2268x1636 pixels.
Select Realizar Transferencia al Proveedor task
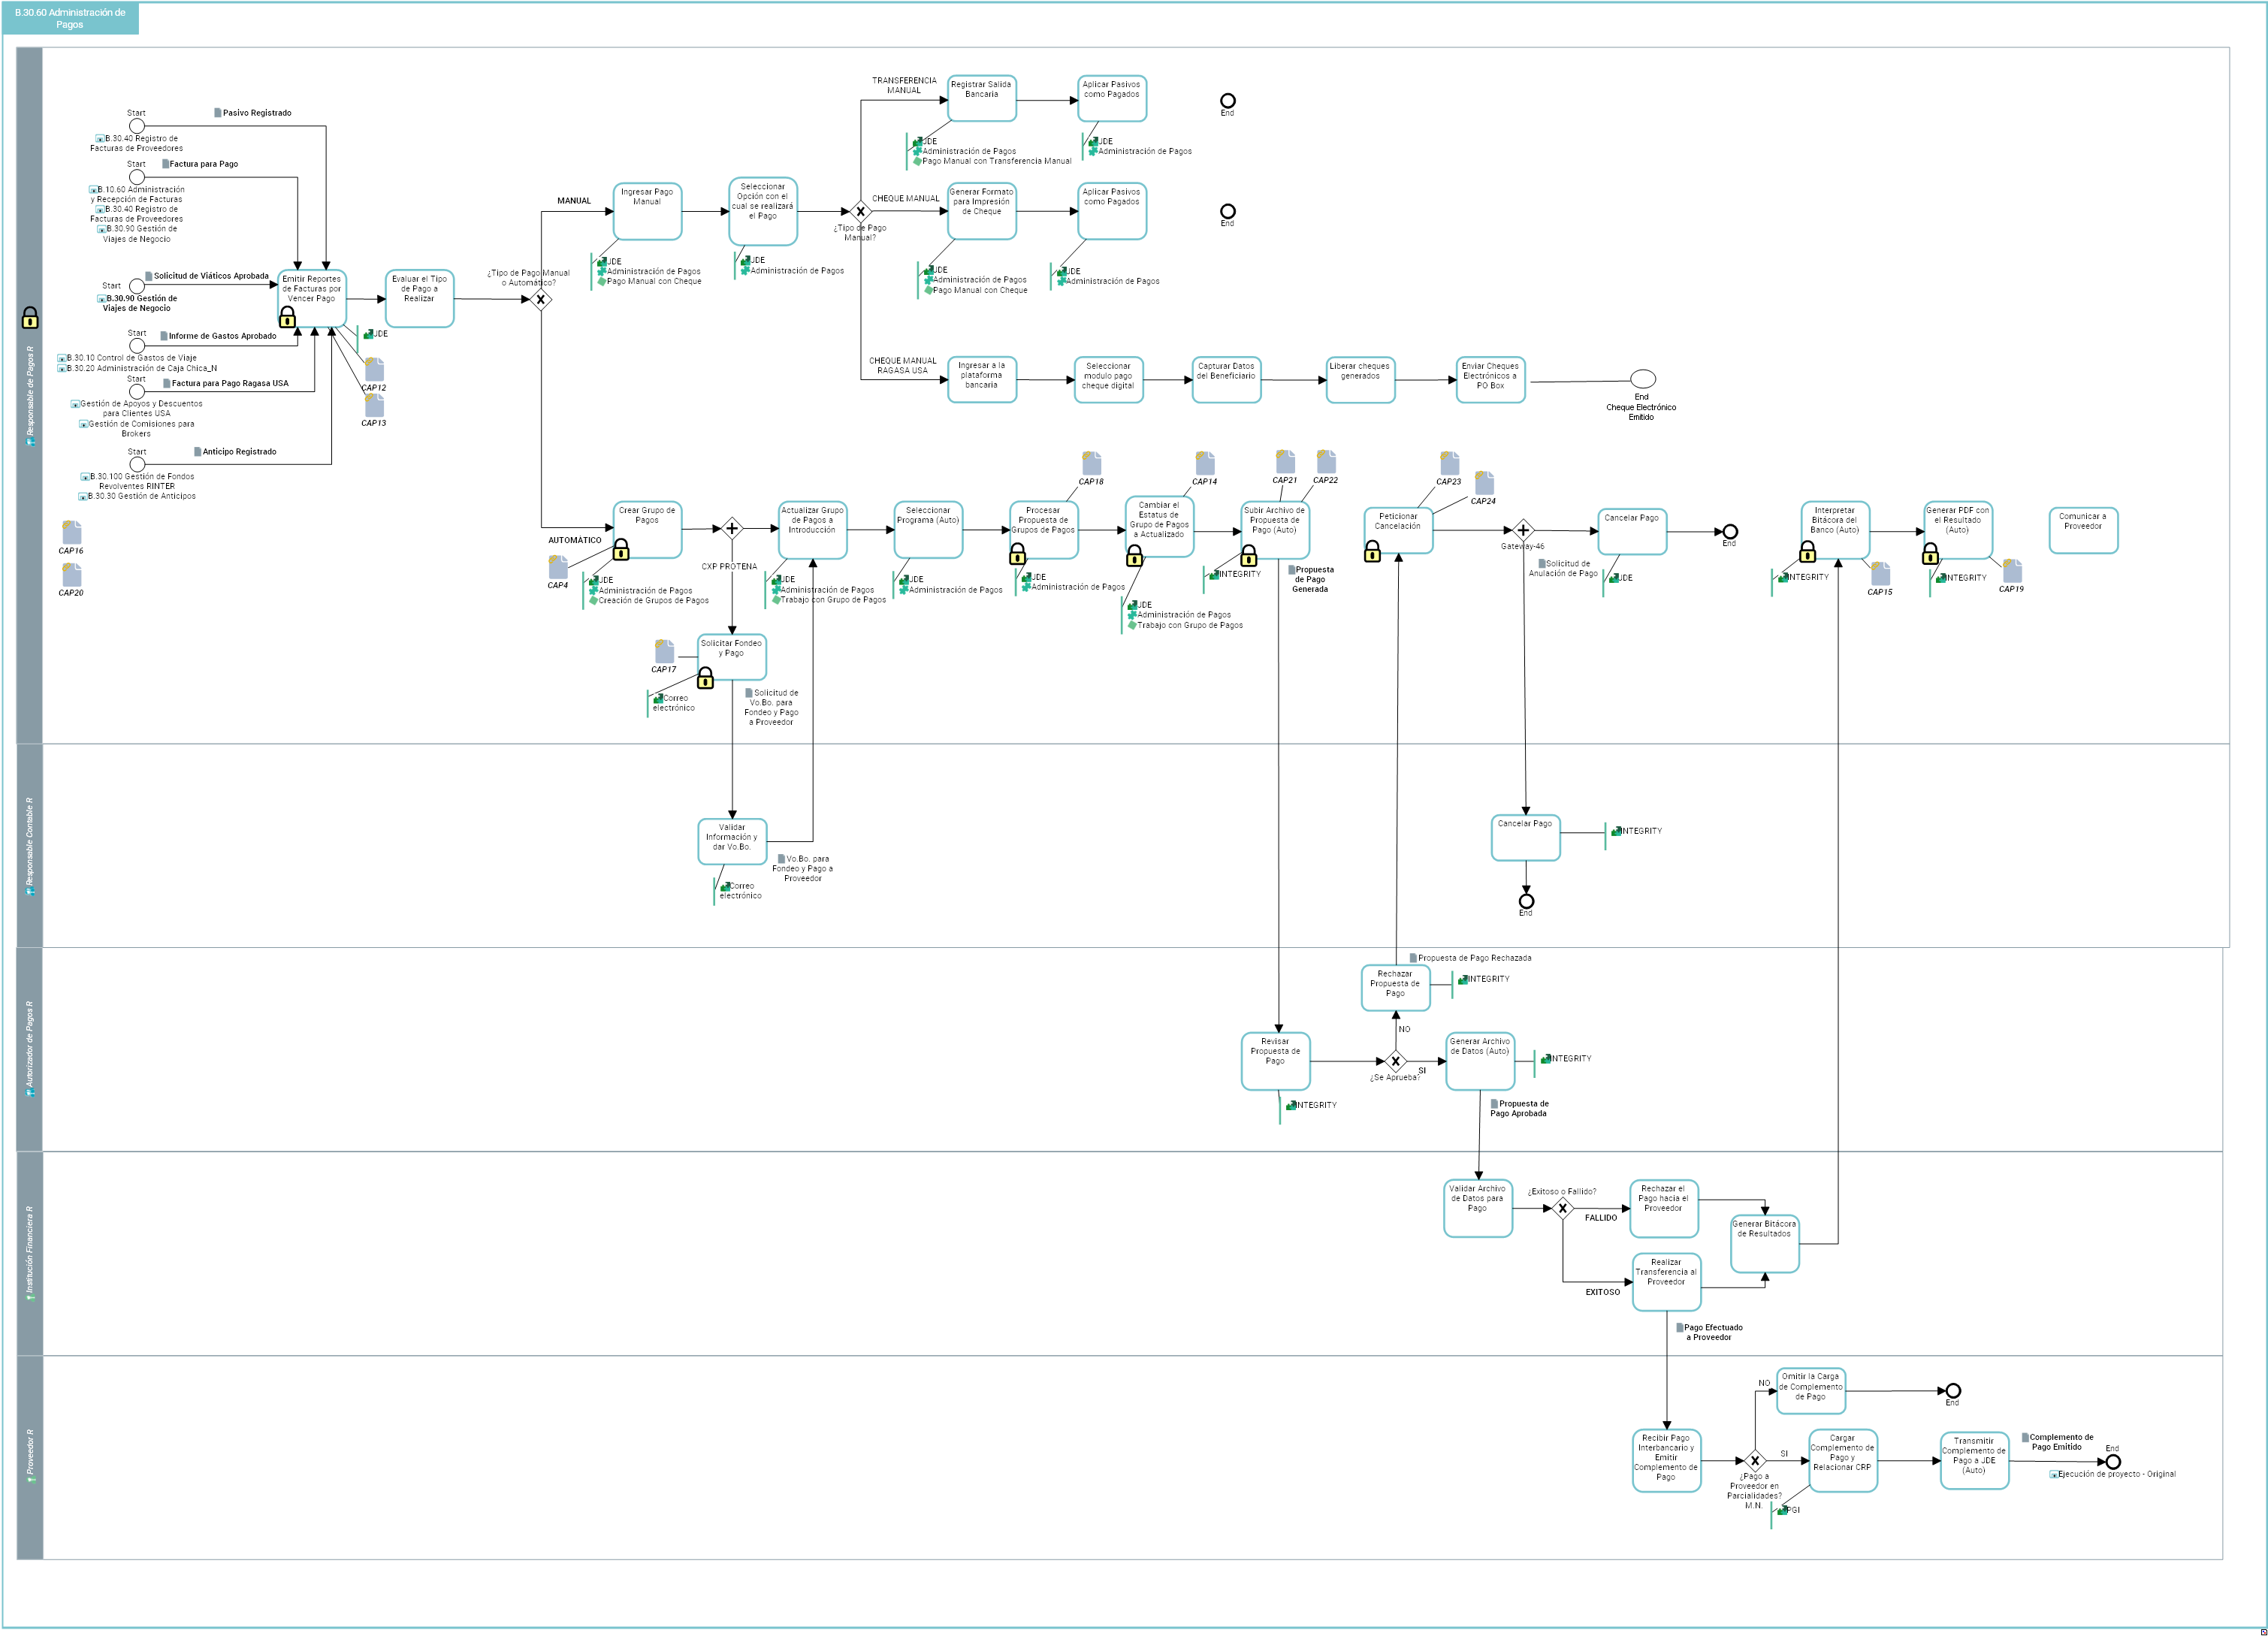1666,1282
